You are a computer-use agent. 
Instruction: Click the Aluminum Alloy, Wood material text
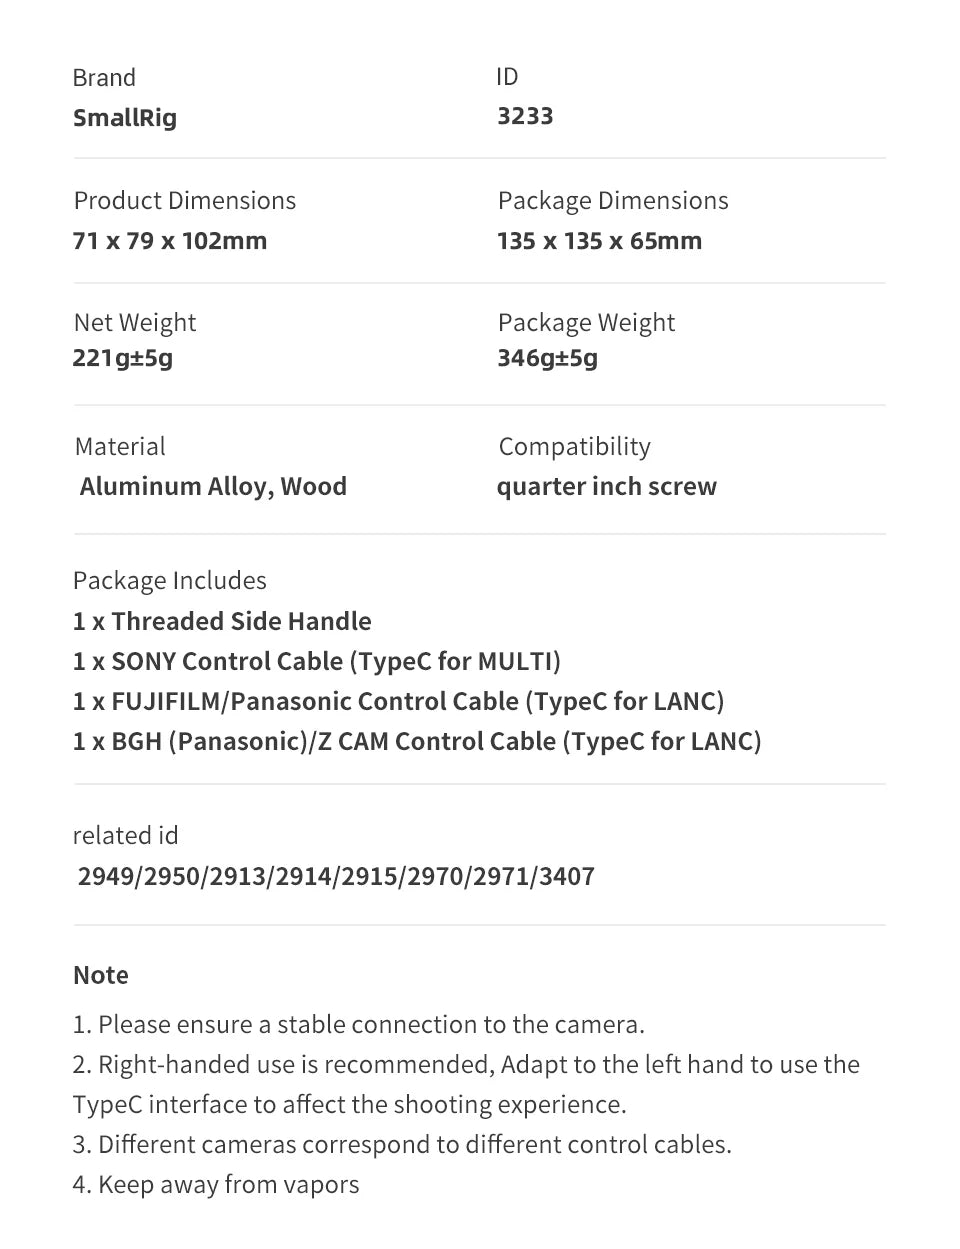[213, 487]
